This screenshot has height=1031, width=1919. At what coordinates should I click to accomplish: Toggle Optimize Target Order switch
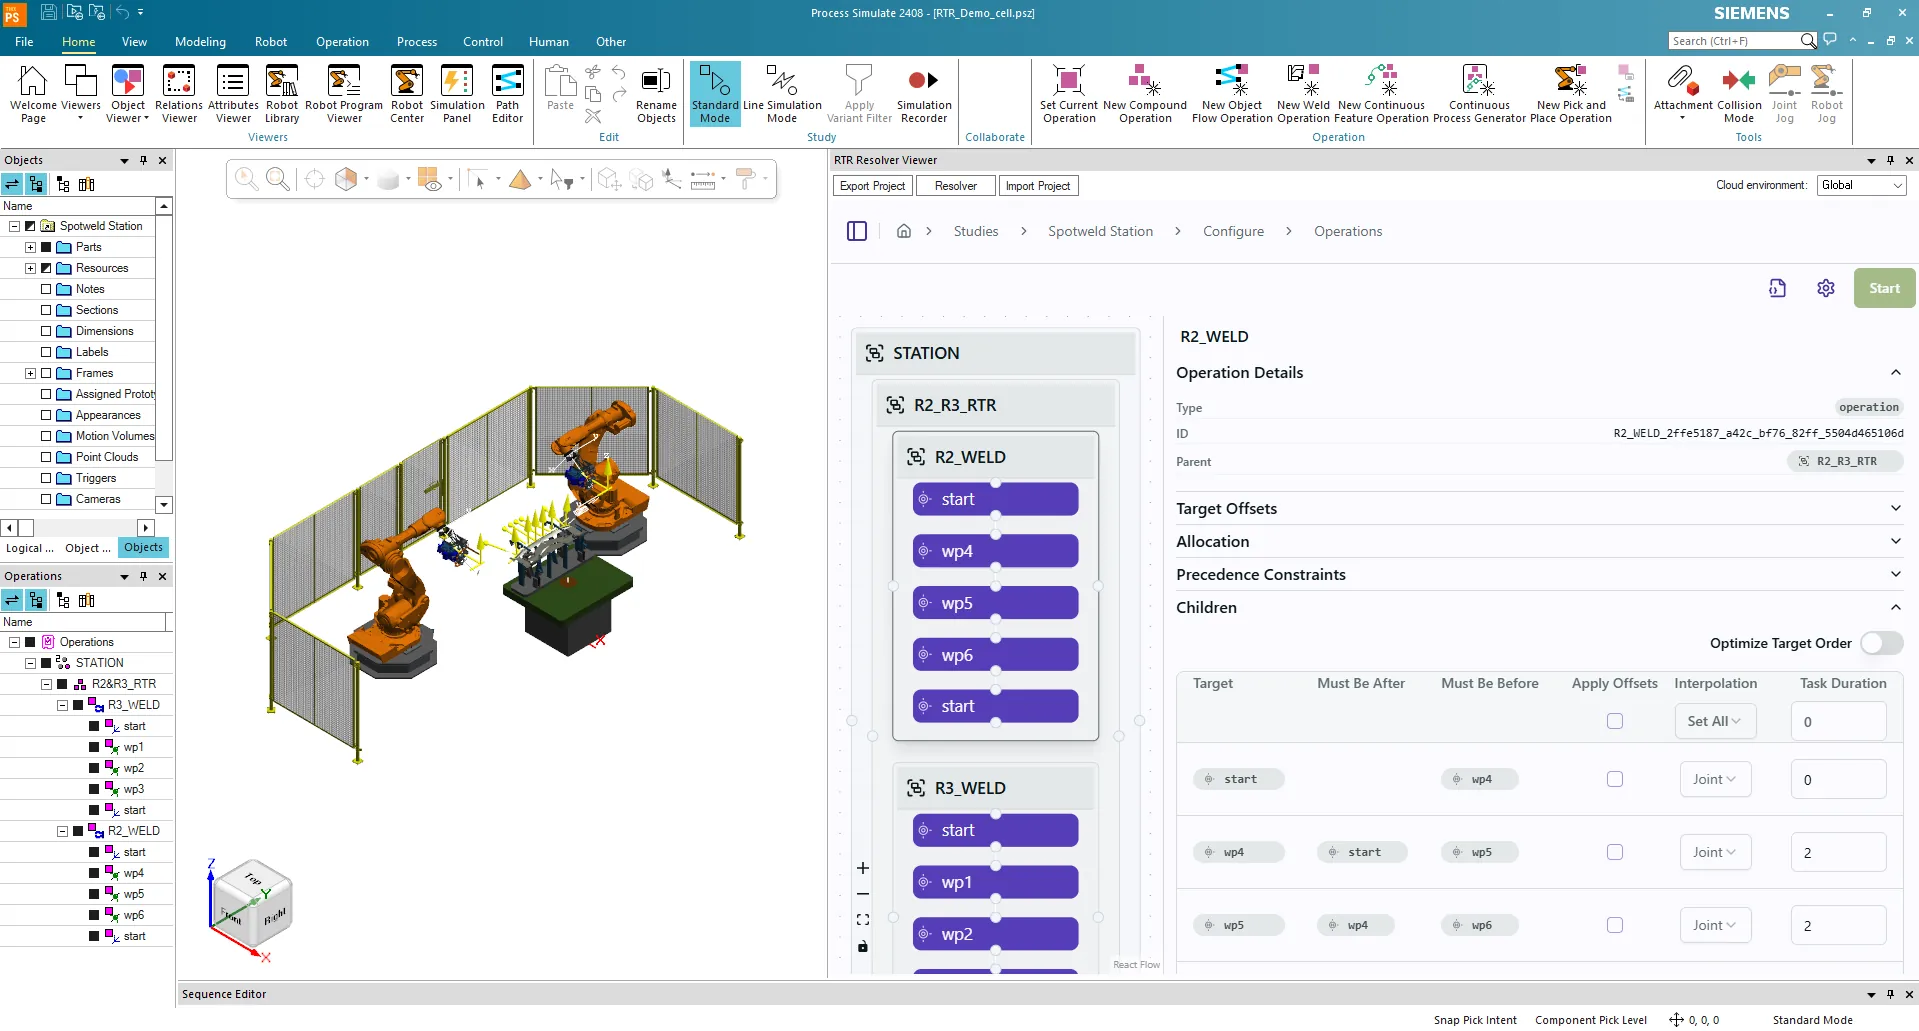click(1881, 643)
